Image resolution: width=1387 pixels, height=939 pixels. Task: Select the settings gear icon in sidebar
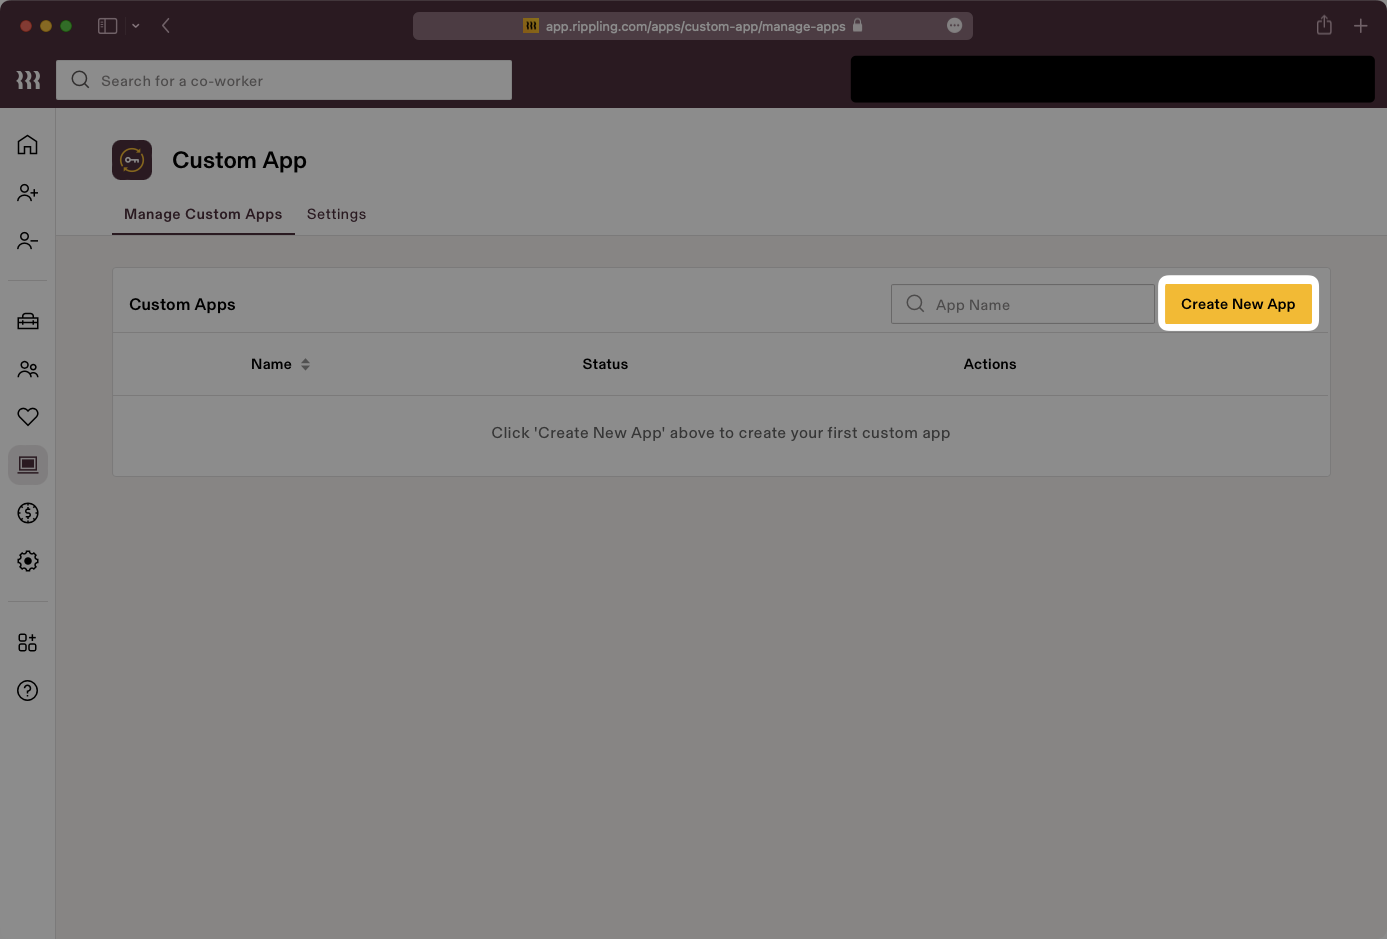click(x=27, y=561)
